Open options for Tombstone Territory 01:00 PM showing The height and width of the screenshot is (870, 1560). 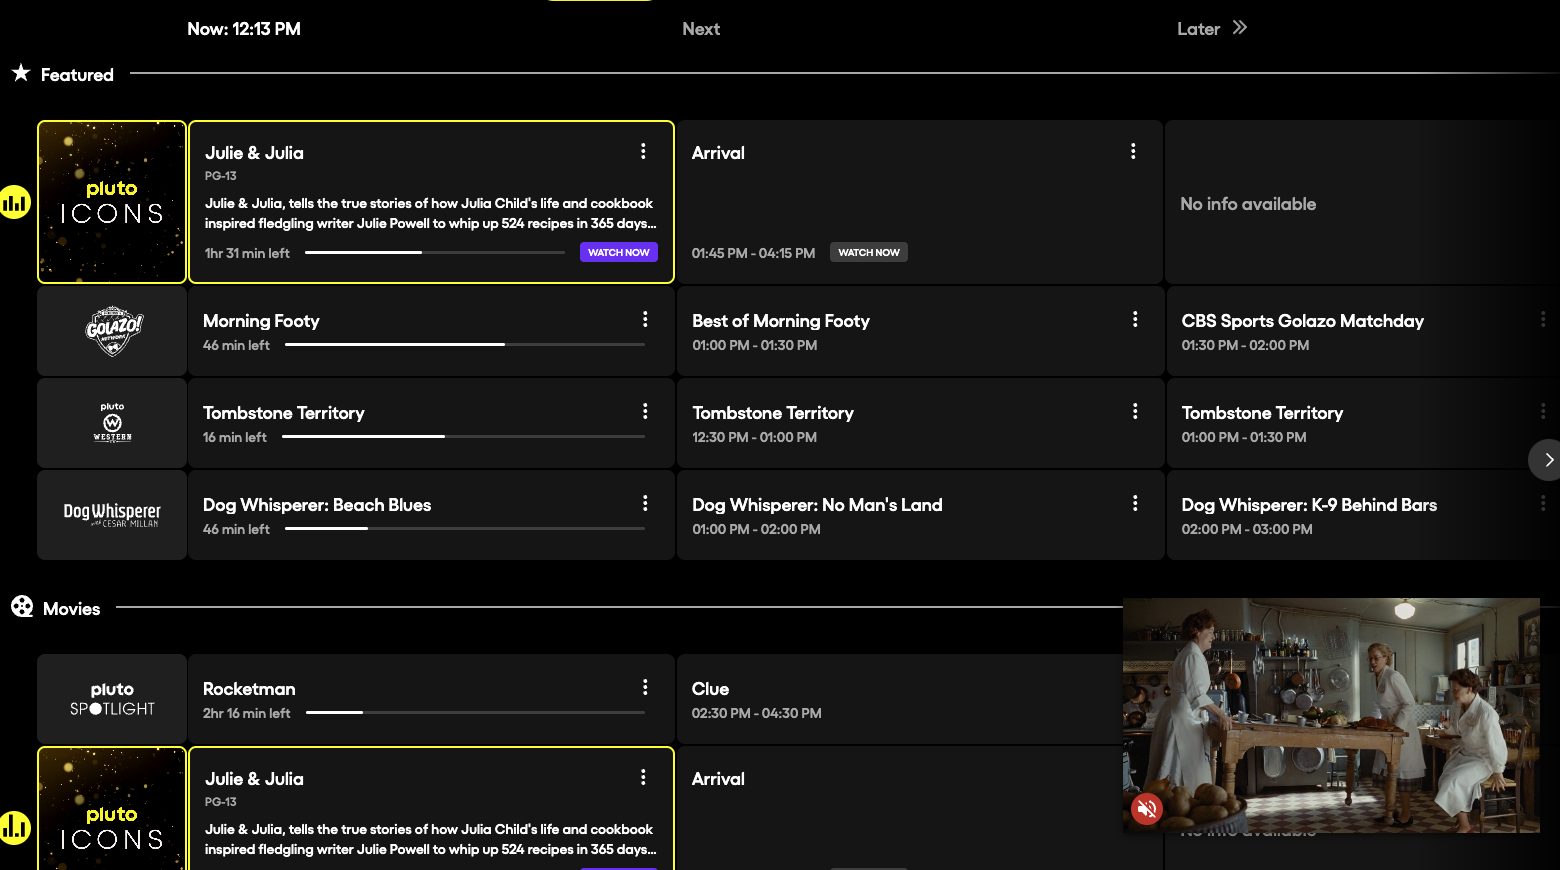[1543, 411]
